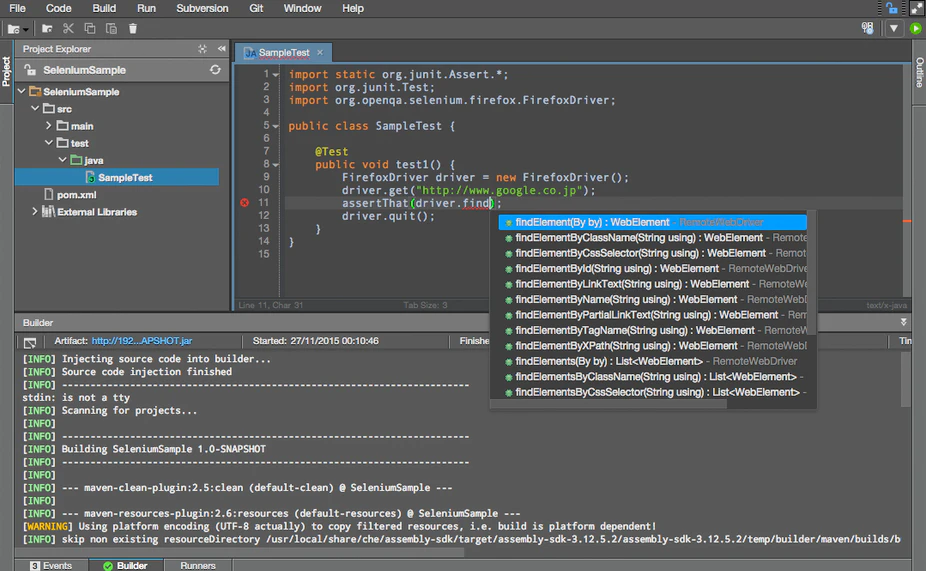Open the Git menu

coord(256,8)
